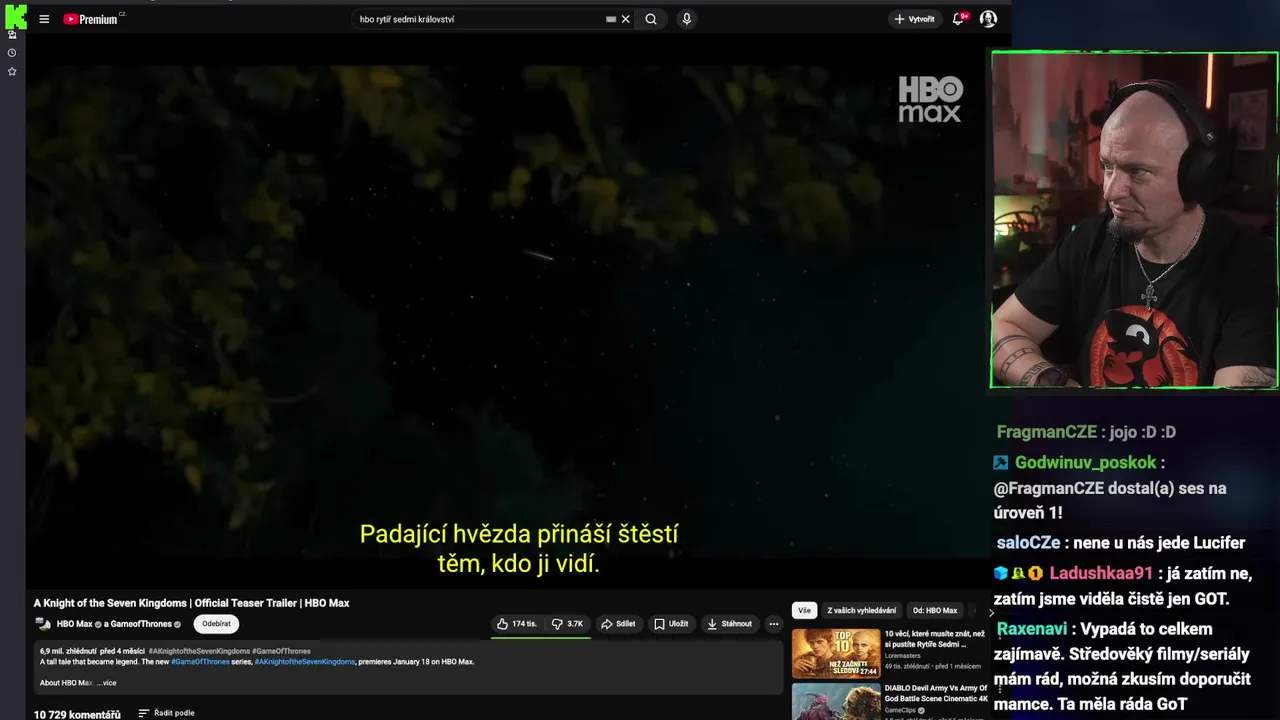
Task: Open the account avatar menu
Action: tap(988, 19)
